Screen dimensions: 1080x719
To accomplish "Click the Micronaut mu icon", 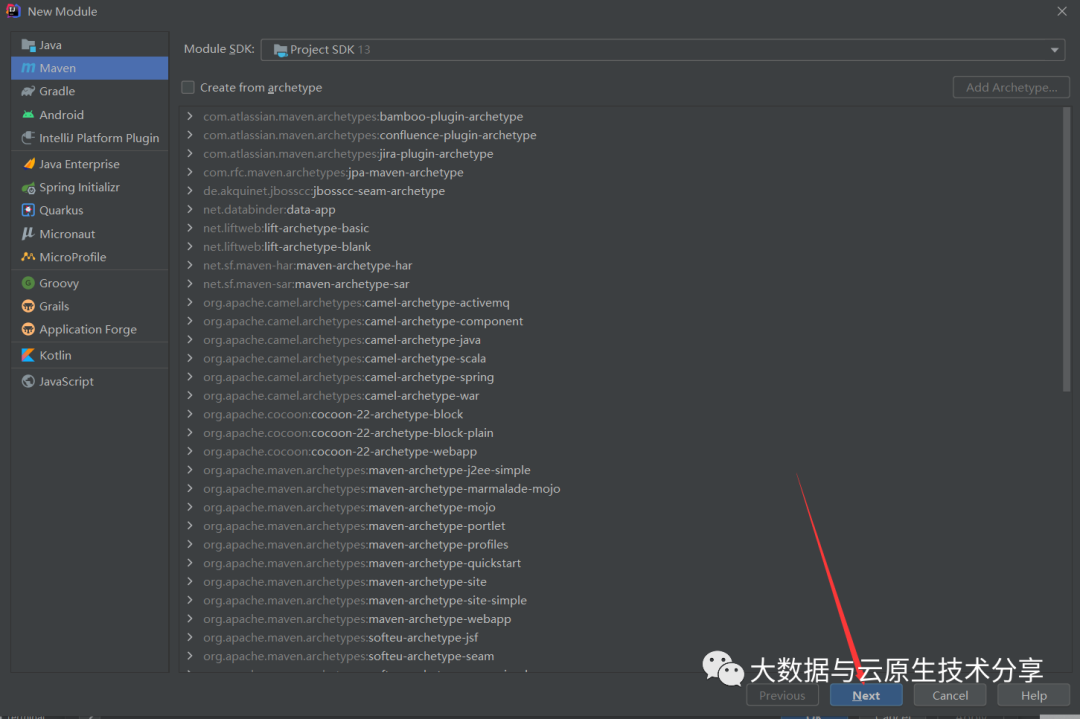I will tap(28, 233).
